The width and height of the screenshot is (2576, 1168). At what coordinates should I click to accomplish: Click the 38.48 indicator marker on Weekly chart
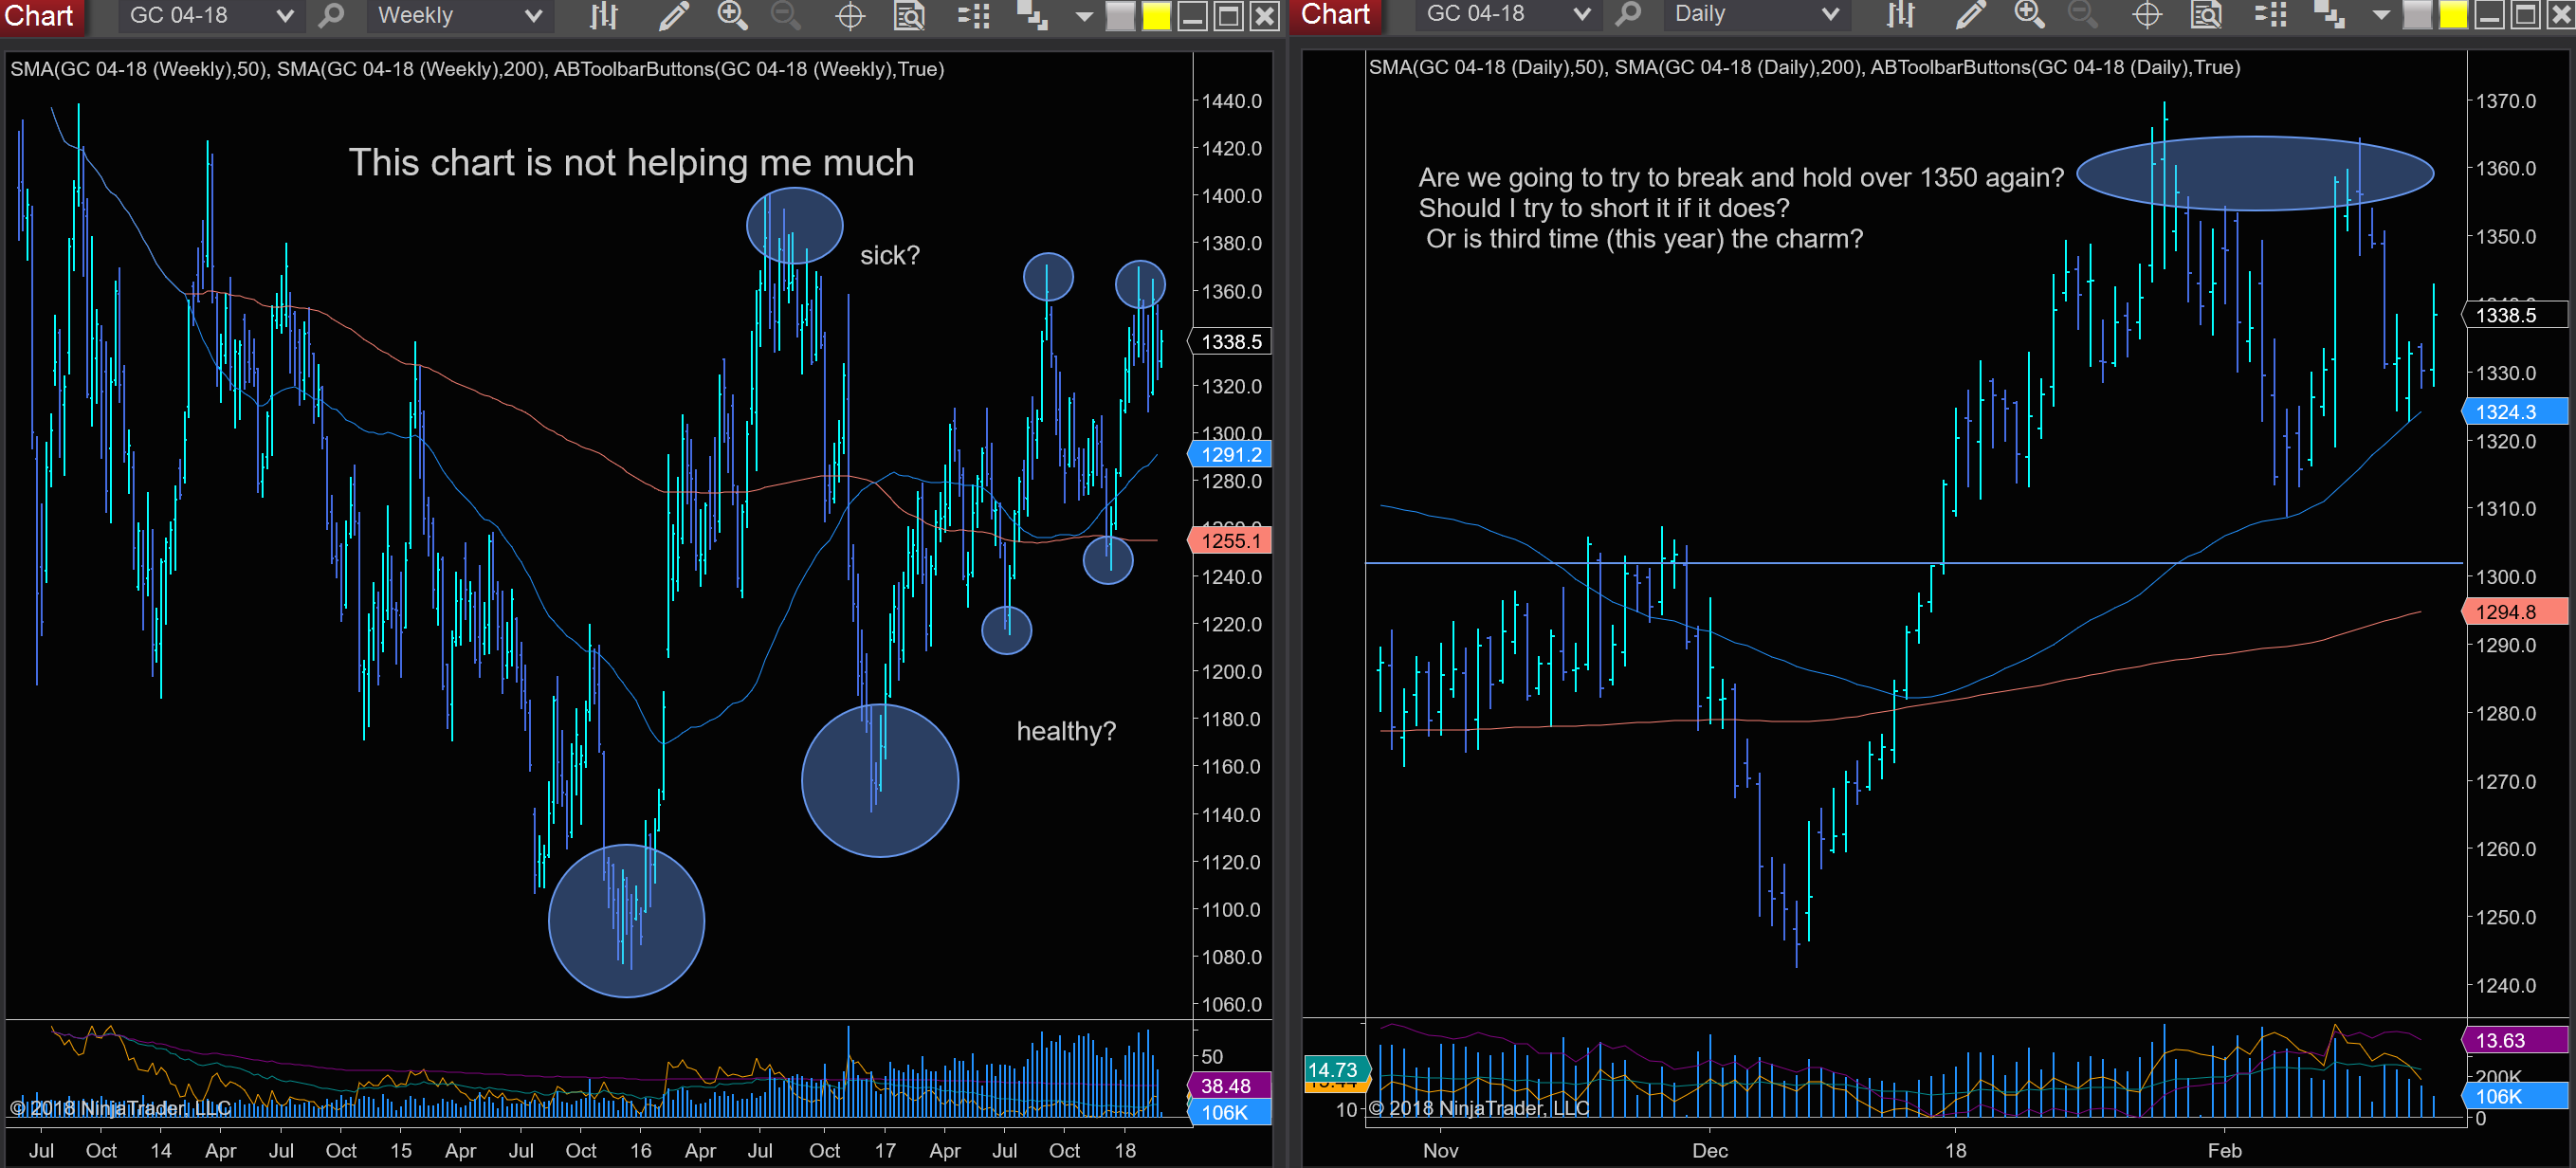coord(1229,1086)
